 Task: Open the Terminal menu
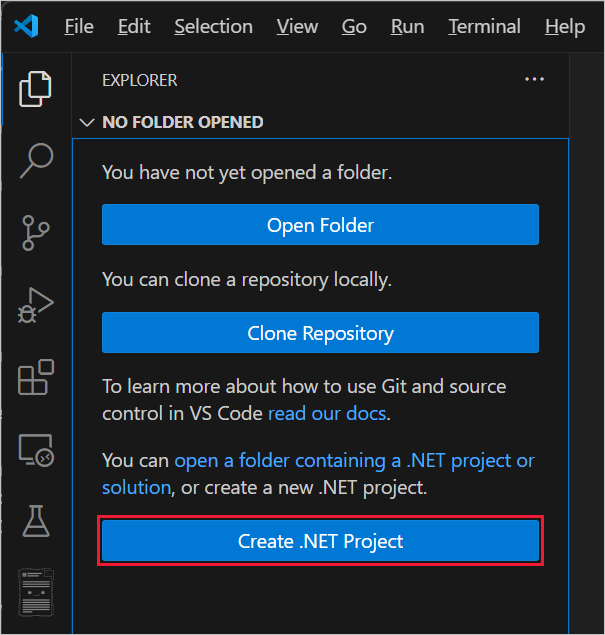(484, 26)
